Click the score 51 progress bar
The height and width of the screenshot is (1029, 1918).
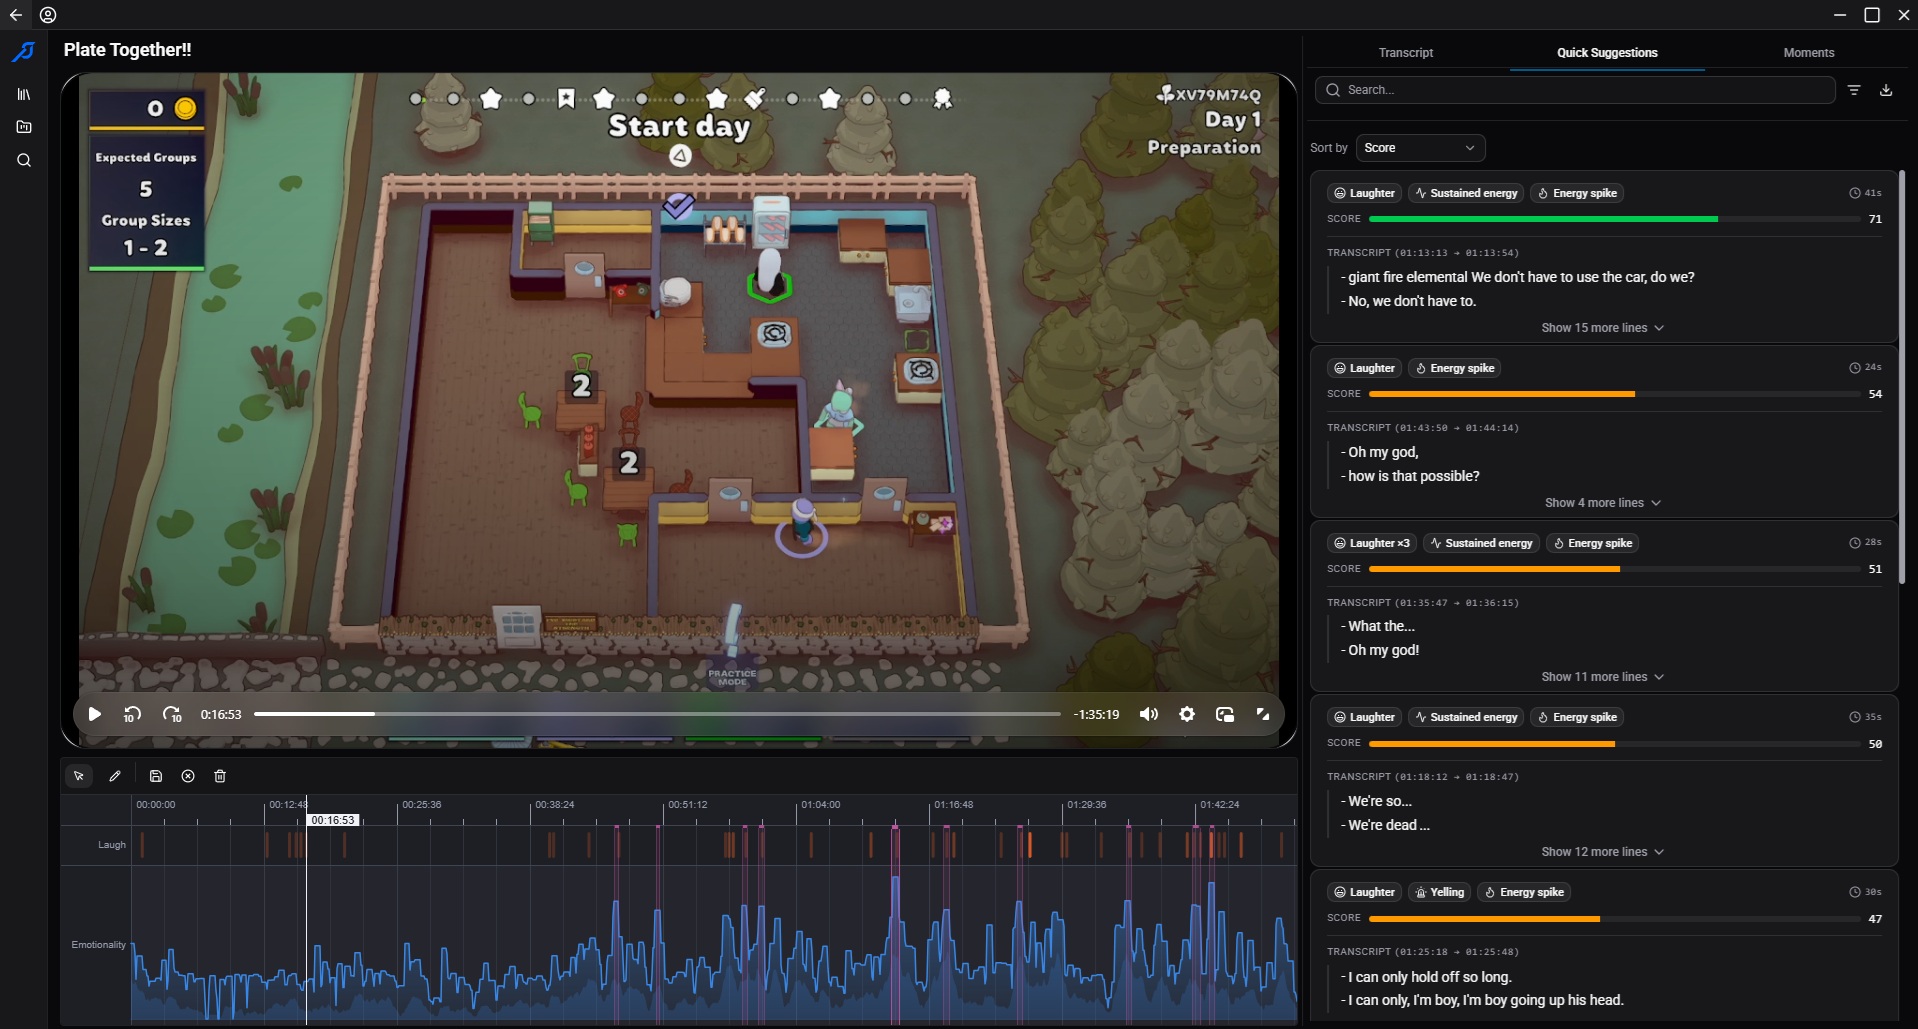click(x=1615, y=569)
